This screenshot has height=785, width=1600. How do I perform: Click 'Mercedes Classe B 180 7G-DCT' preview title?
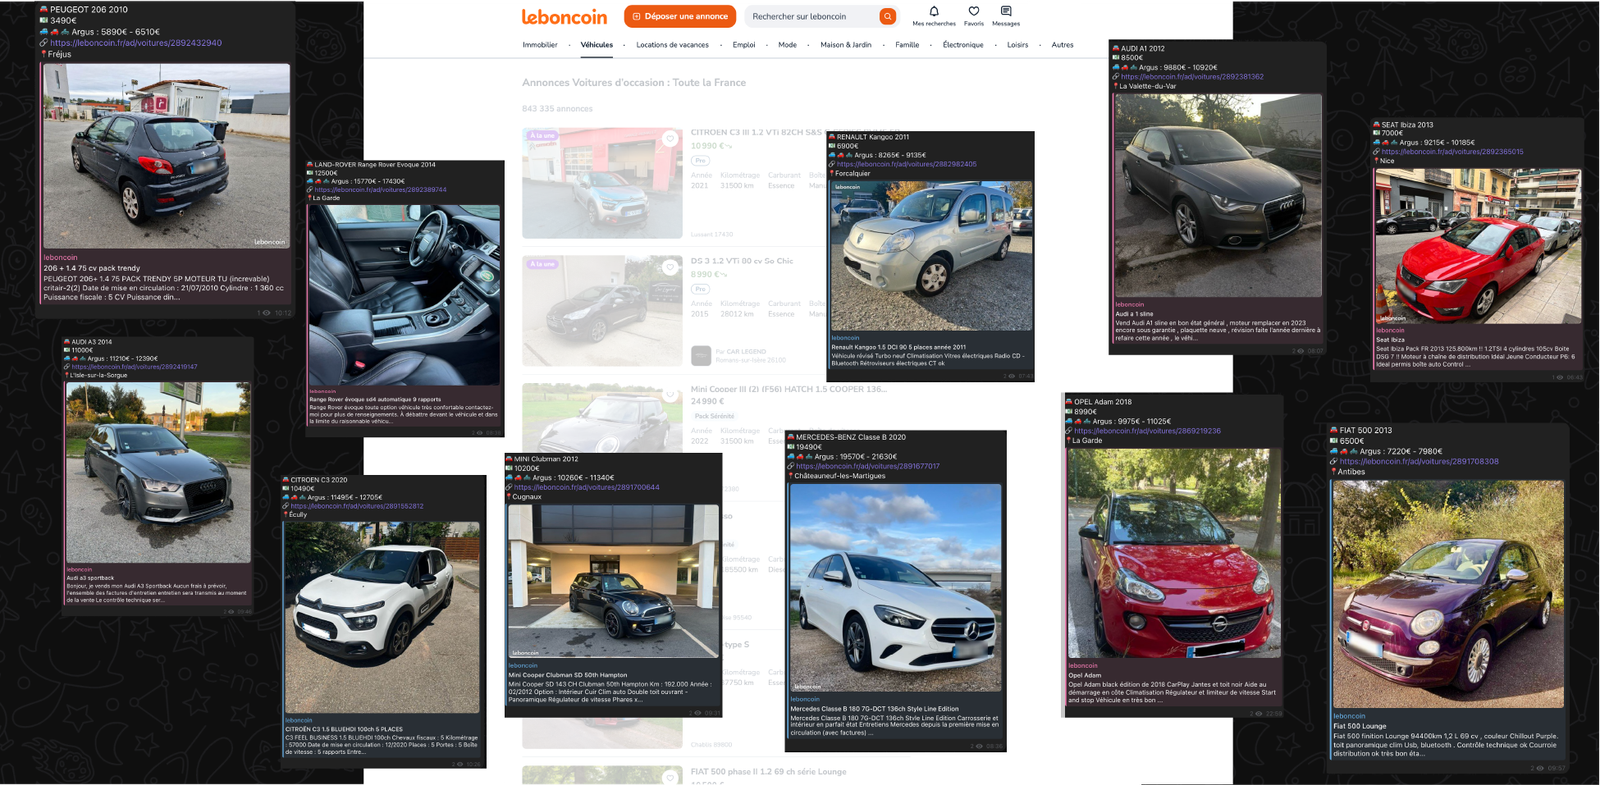point(874,709)
